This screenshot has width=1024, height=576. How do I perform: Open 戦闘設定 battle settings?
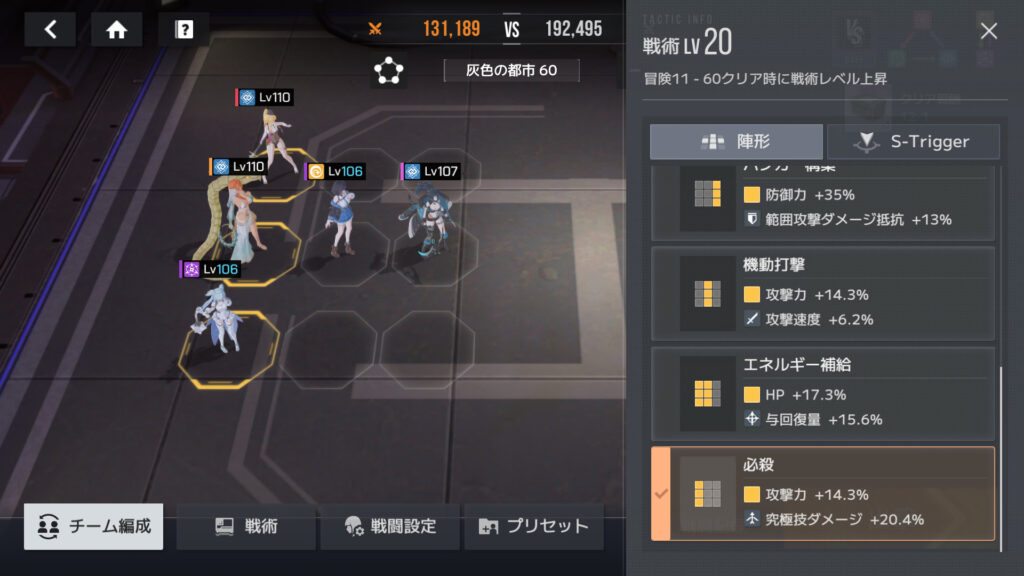390,526
